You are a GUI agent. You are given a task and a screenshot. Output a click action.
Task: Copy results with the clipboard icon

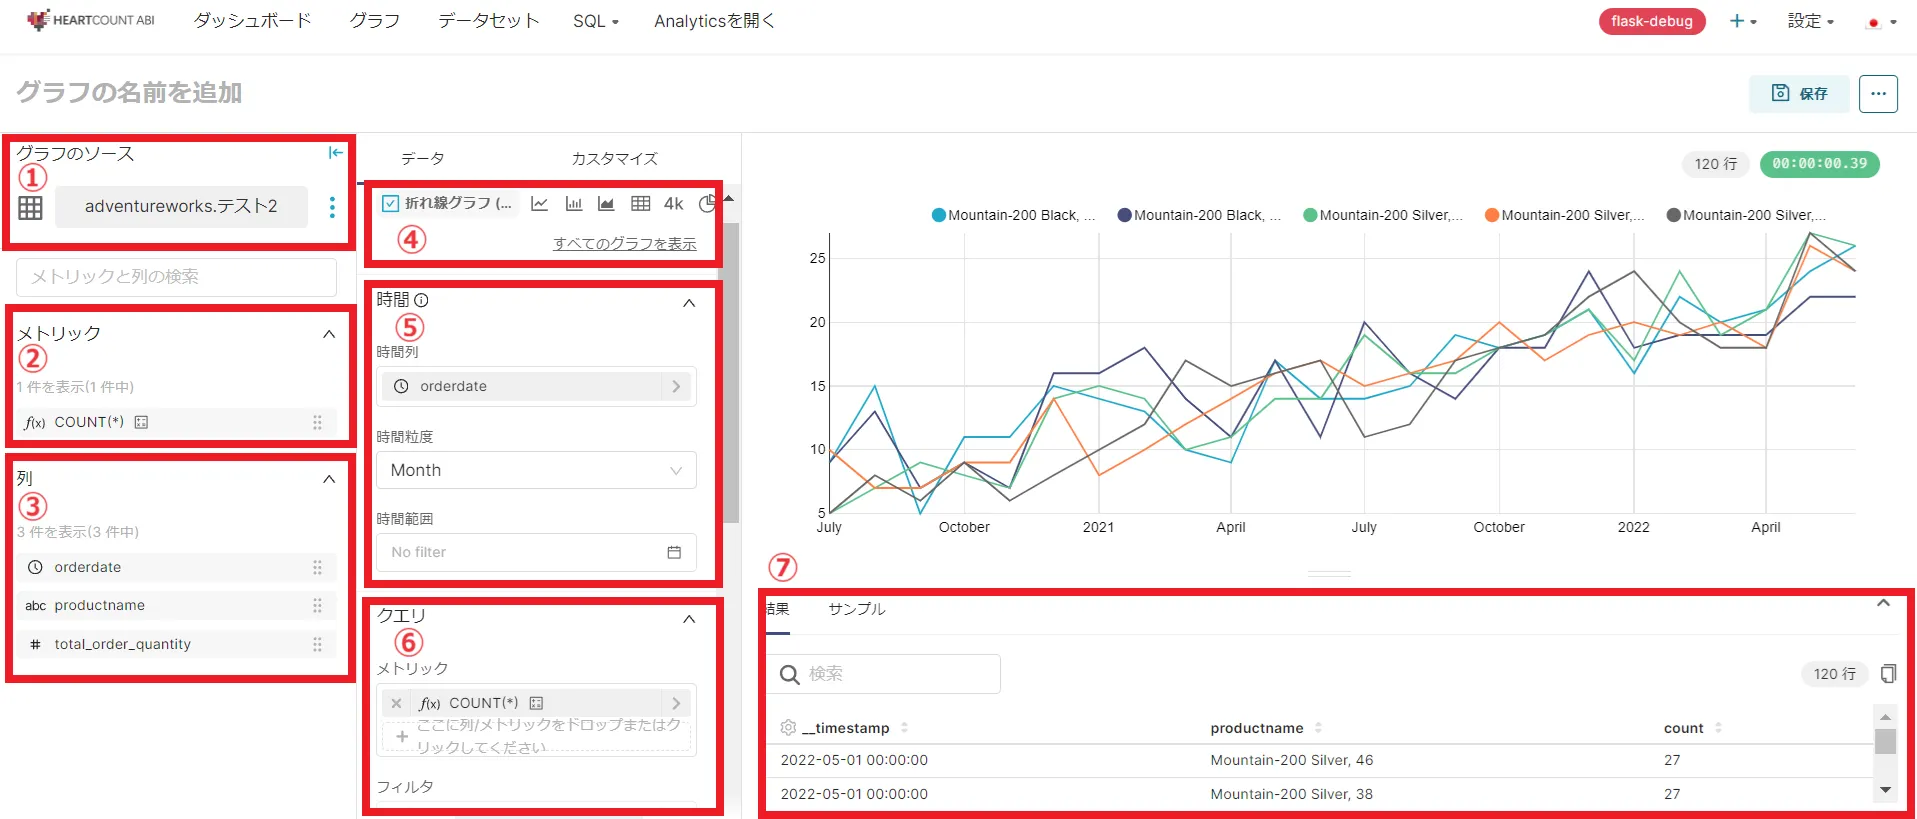click(1888, 674)
